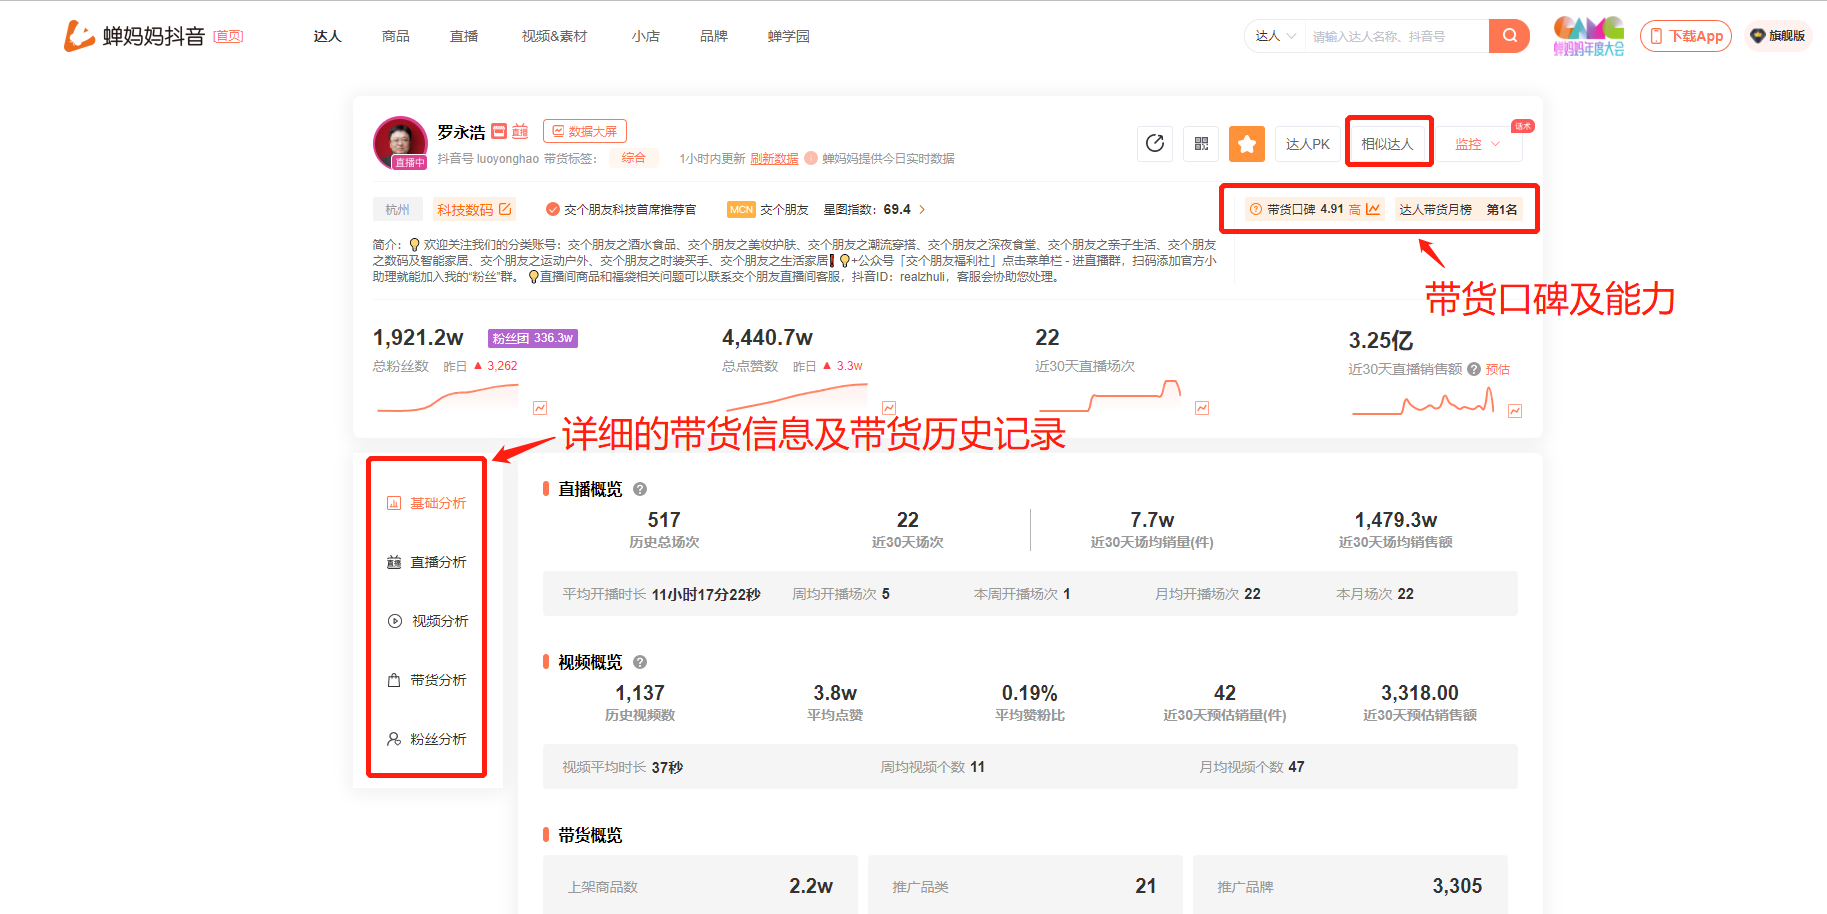Click the 直播 live icon beside name

520,131
